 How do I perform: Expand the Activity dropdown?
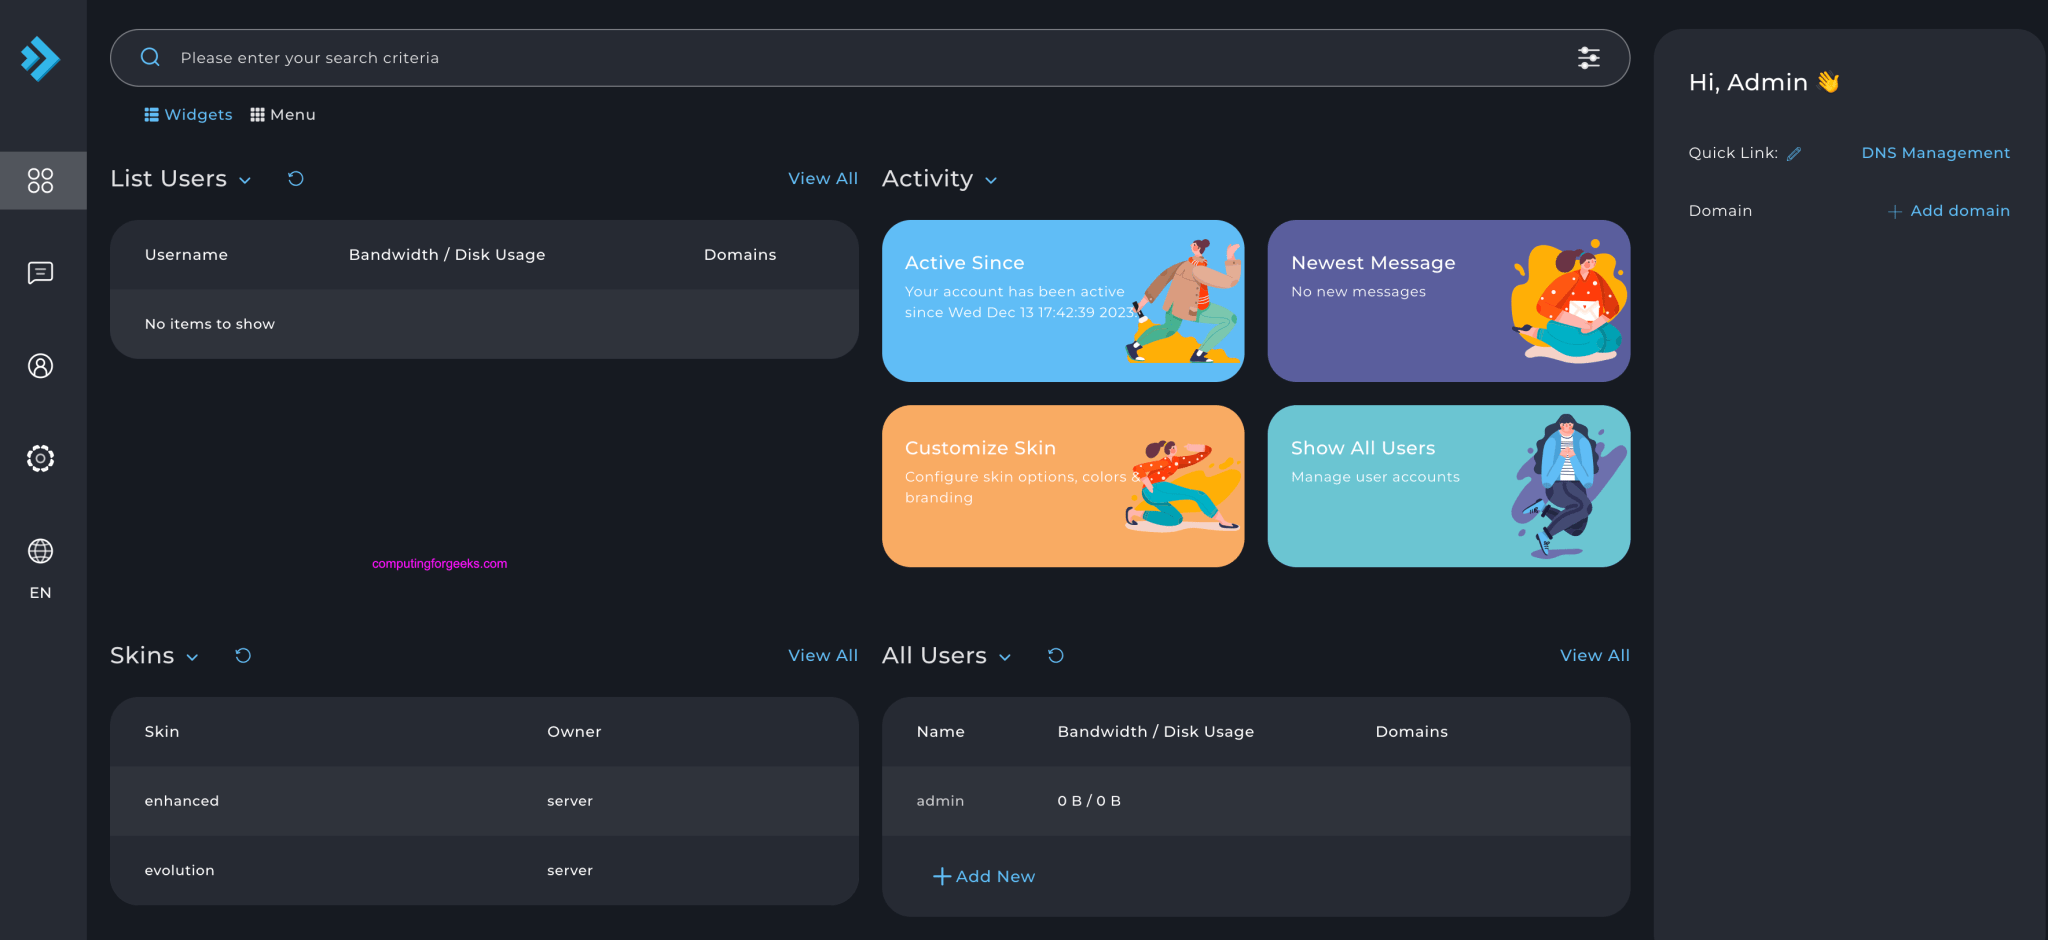(991, 181)
